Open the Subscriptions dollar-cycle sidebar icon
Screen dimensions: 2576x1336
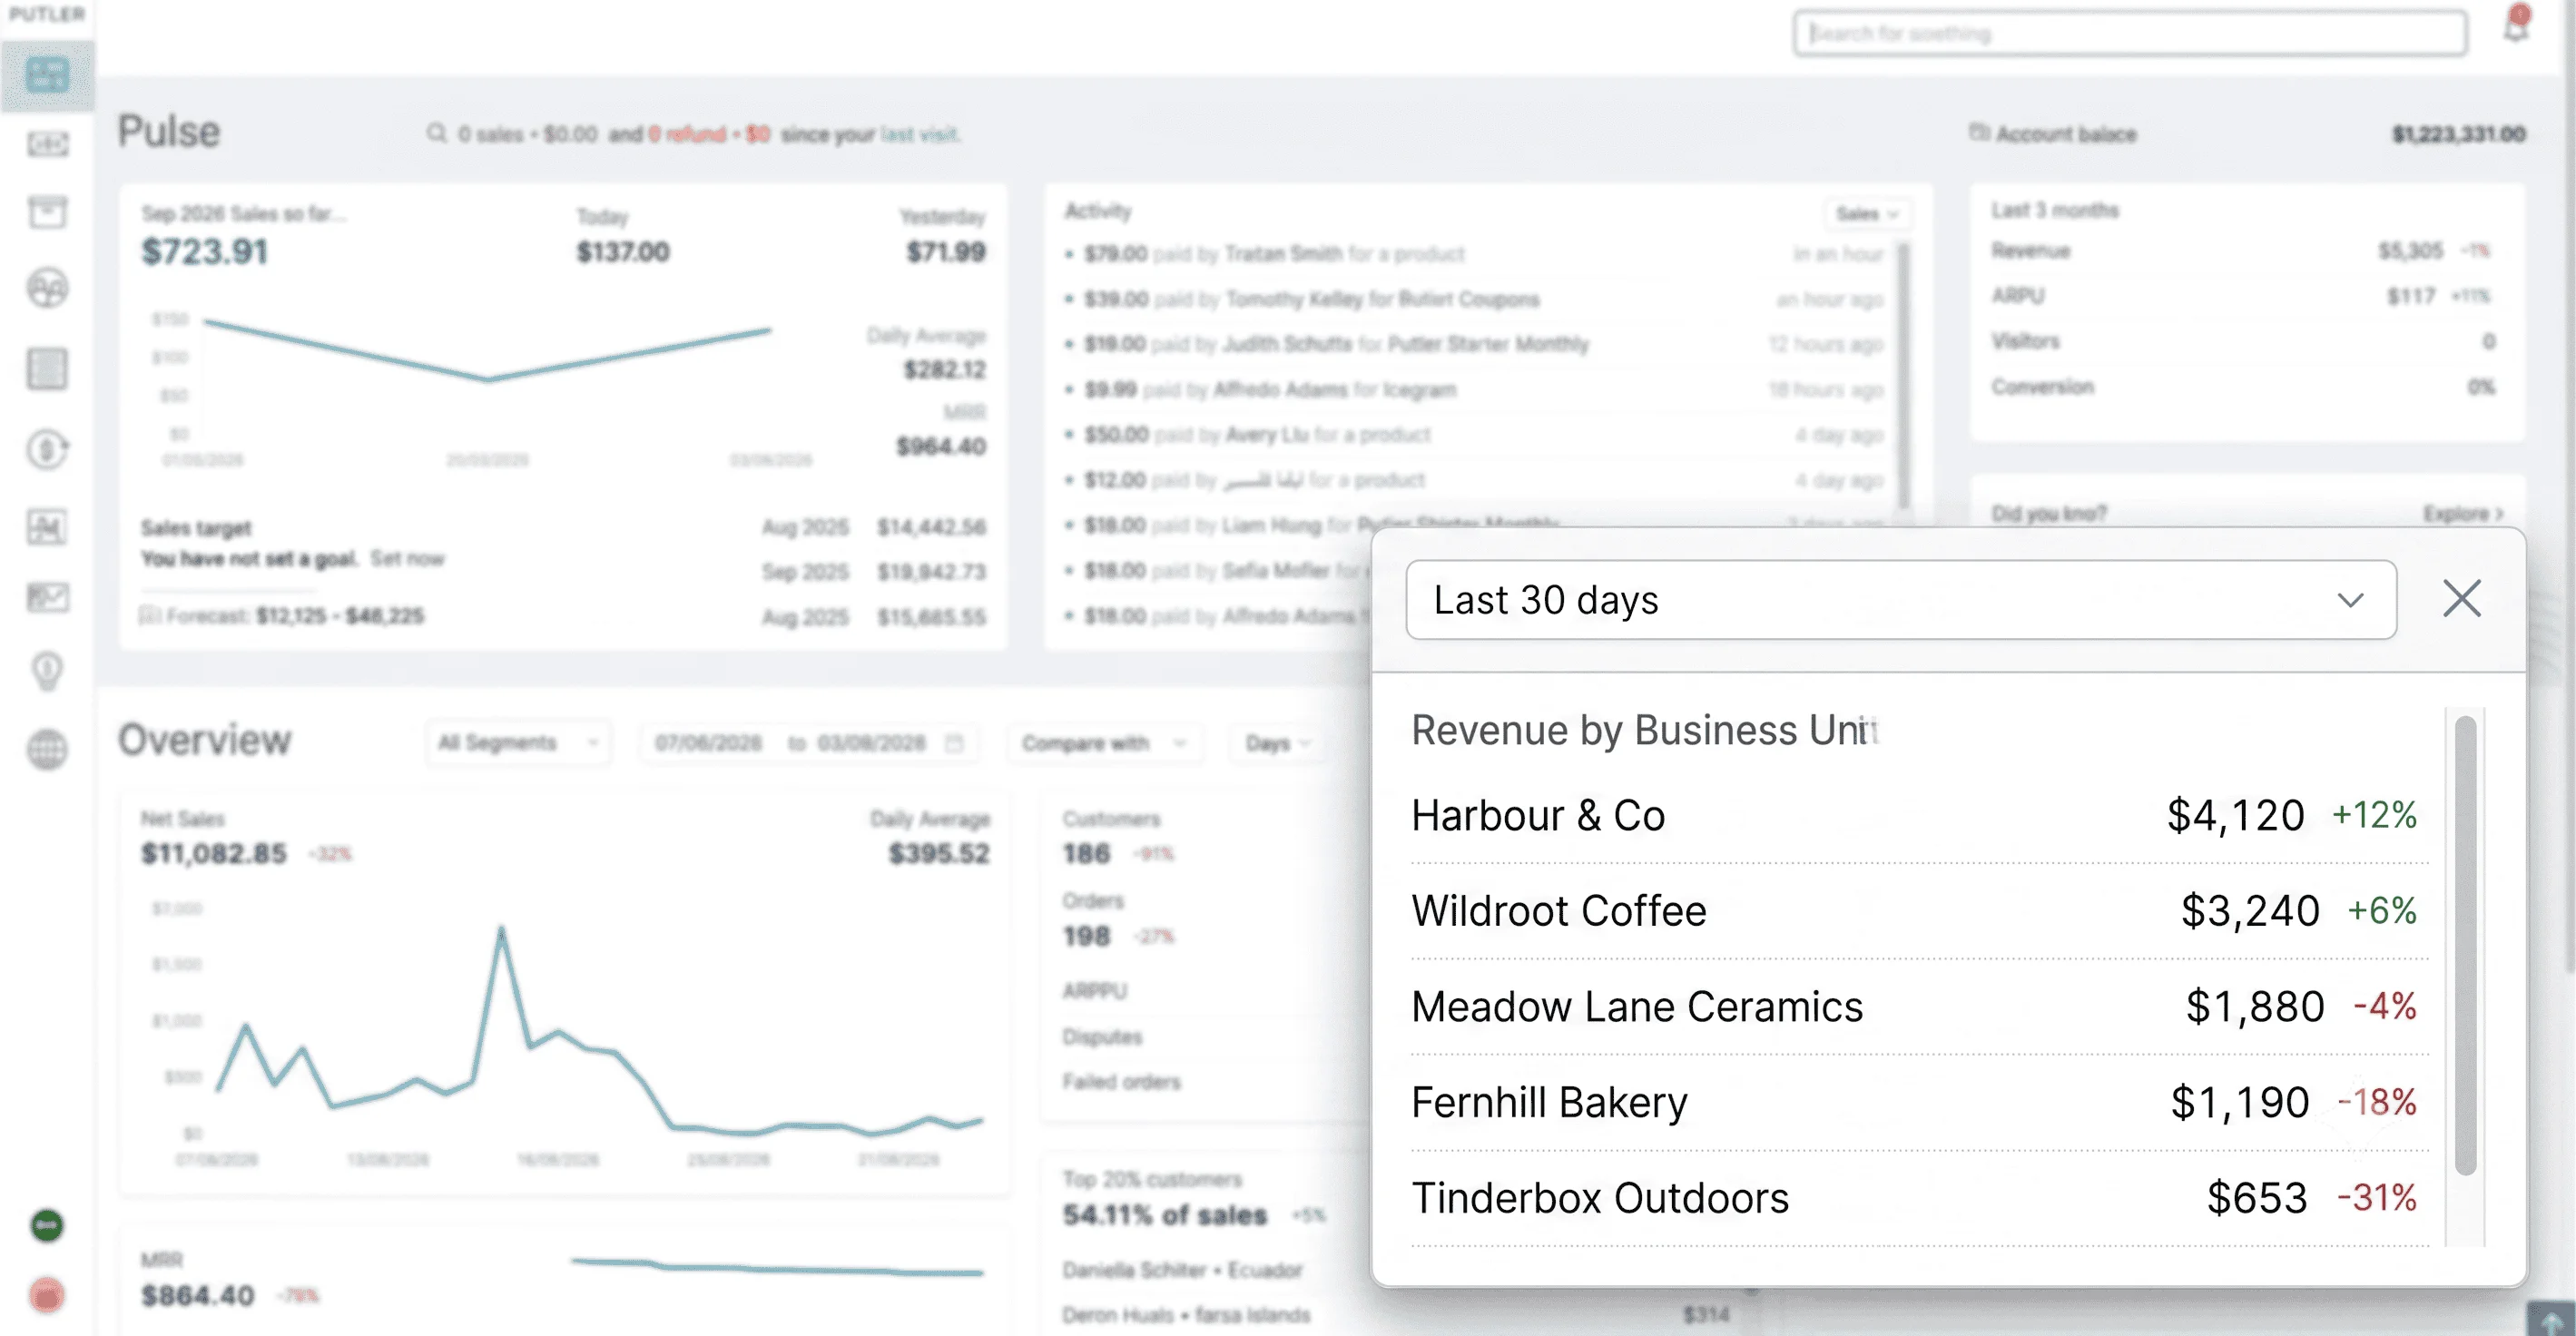point(47,449)
